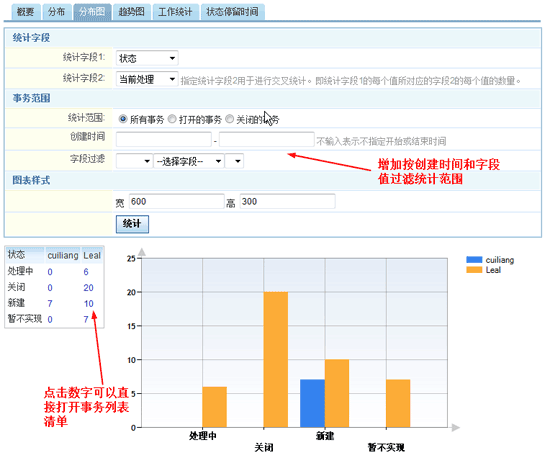Open cuiliang count 0 for 关闭
The image size is (550, 458).
pos(50,288)
